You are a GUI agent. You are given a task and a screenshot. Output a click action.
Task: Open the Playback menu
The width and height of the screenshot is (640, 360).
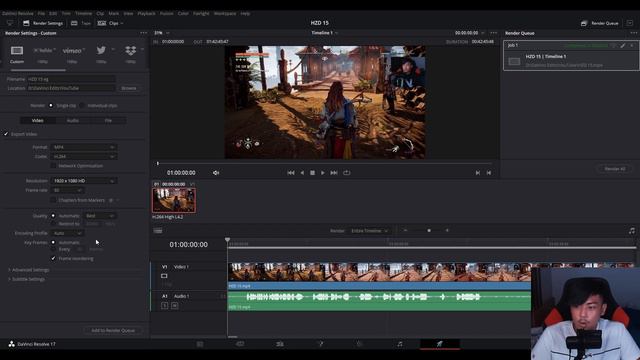146,13
